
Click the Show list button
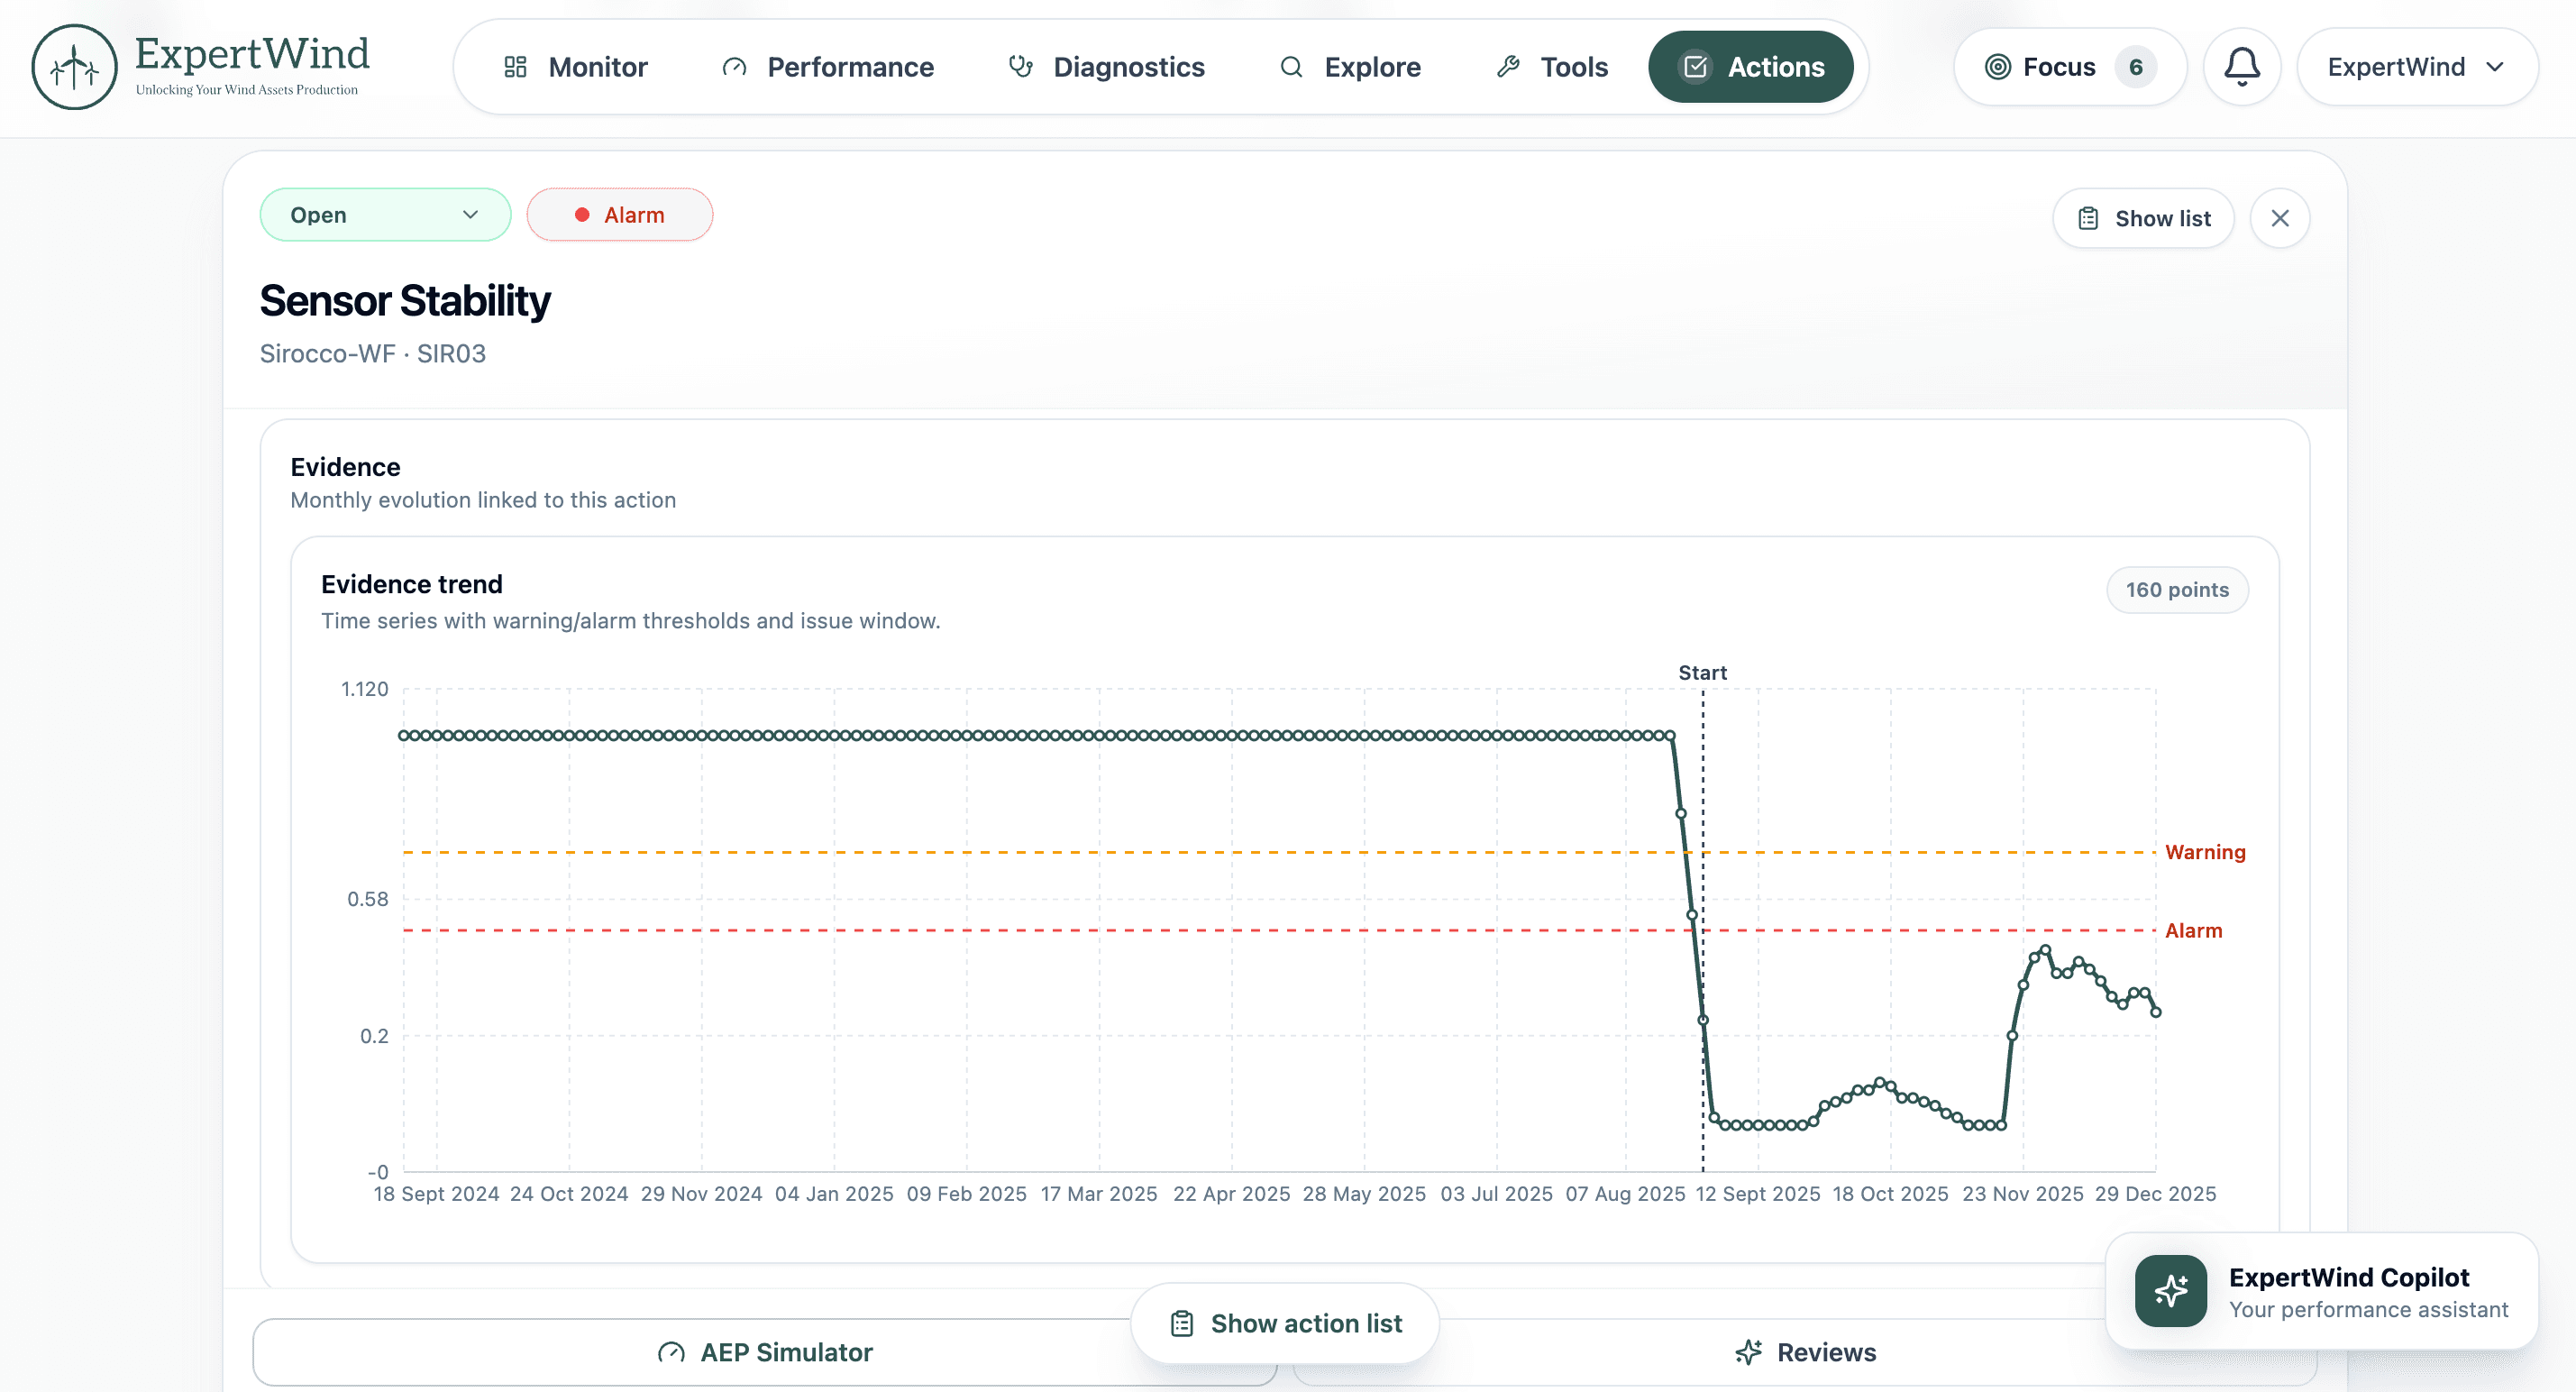[2144, 218]
